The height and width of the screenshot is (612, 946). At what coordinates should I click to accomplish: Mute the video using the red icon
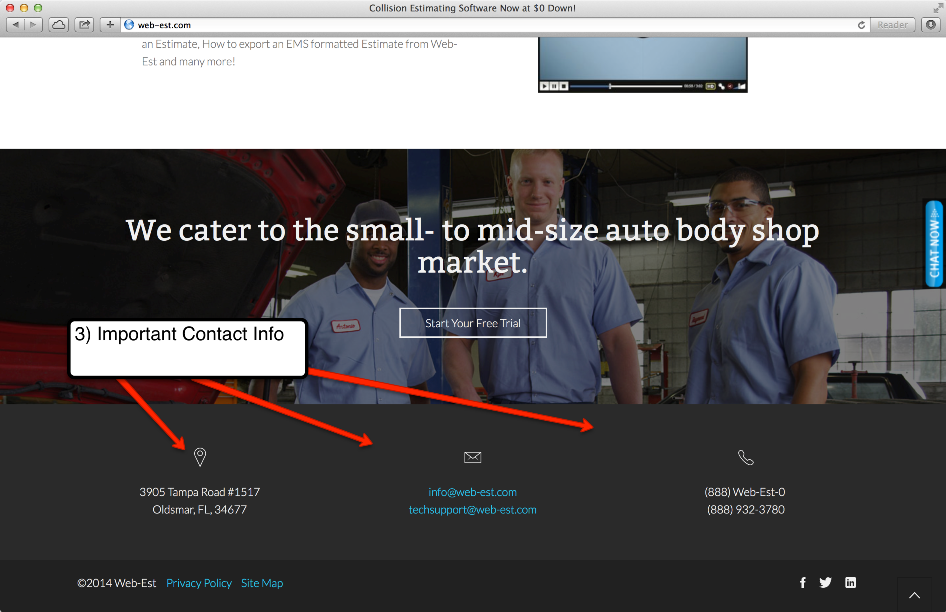click(730, 86)
